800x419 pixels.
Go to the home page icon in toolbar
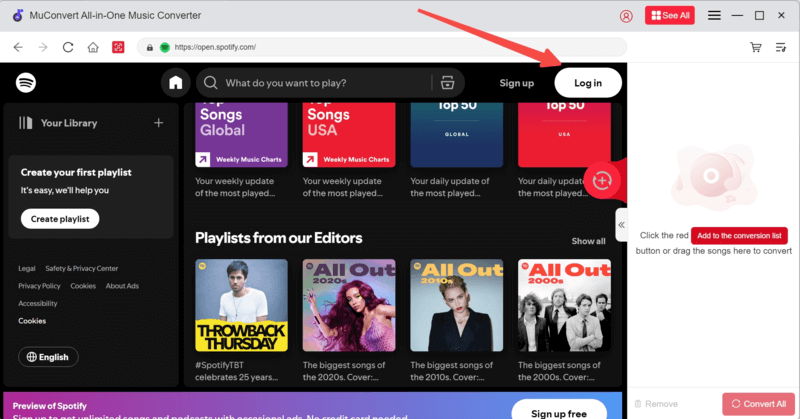tap(93, 47)
